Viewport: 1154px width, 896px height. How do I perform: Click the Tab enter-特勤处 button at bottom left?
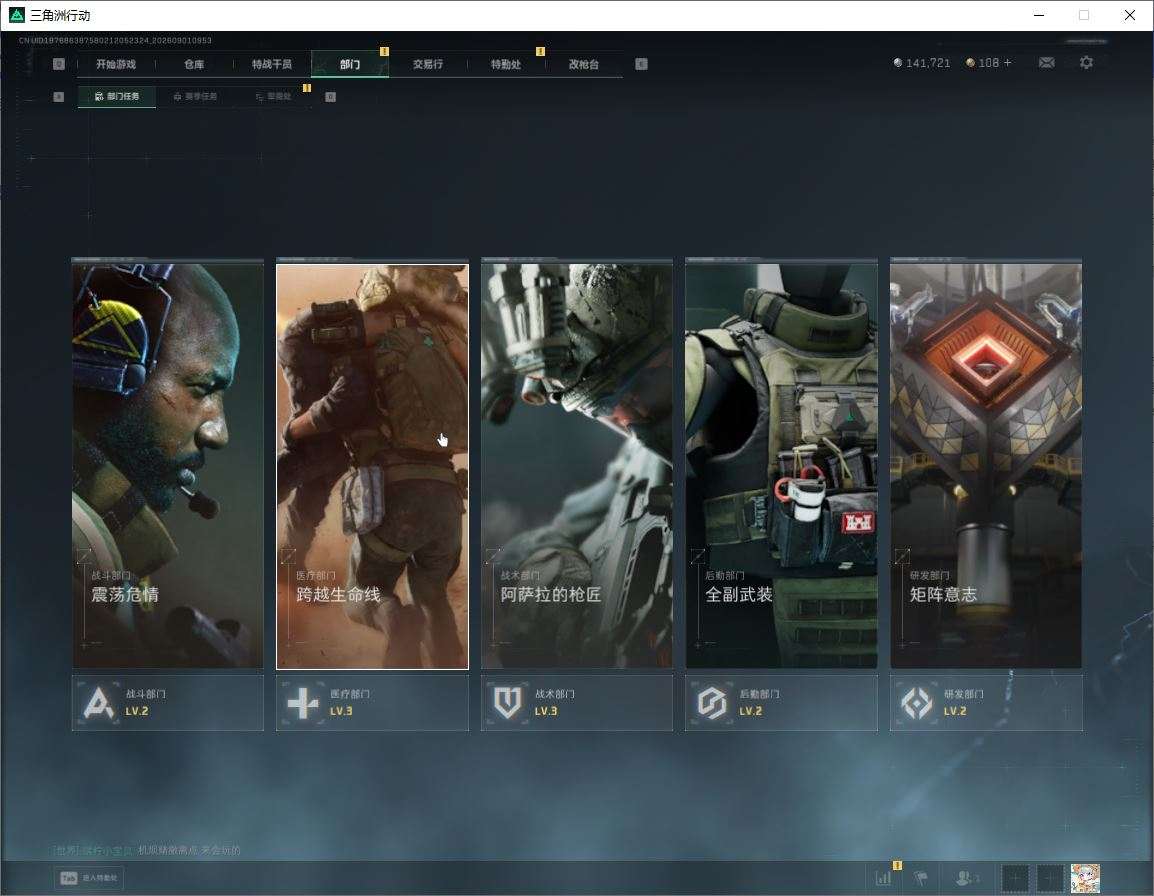pyautogui.click(x=89, y=878)
